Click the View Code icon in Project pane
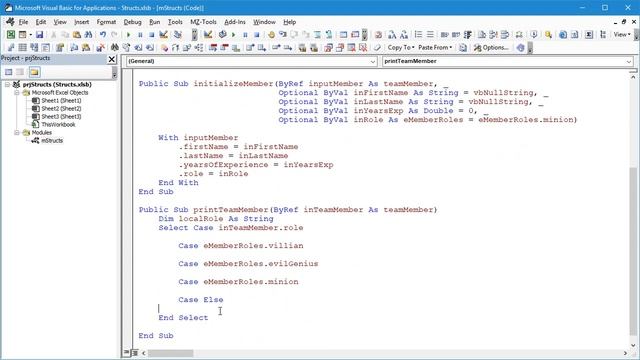The width and height of the screenshot is (640, 360). pyautogui.click(x=9, y=72)
